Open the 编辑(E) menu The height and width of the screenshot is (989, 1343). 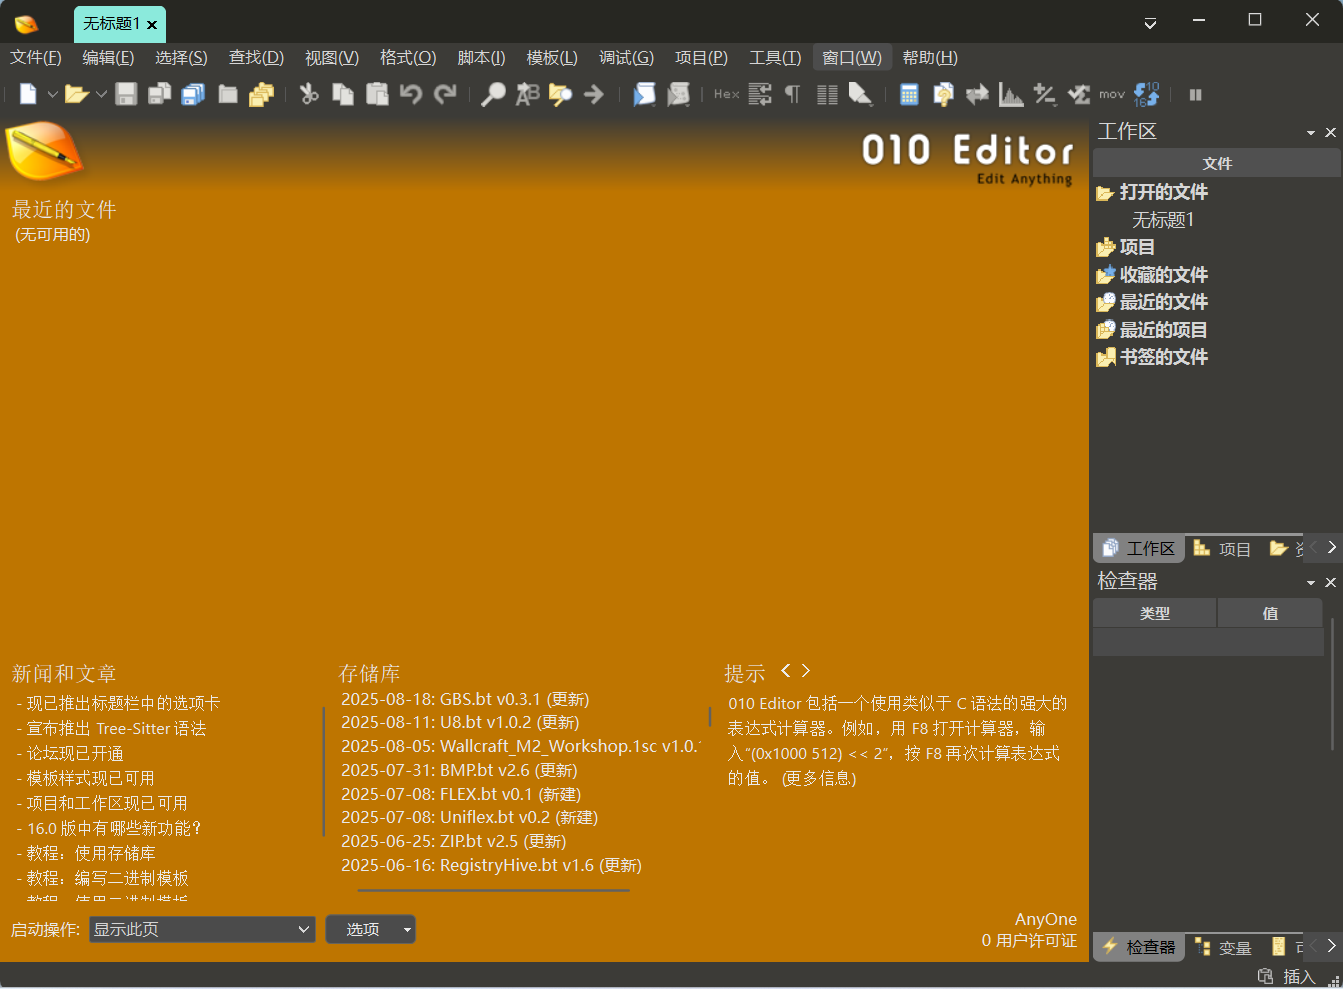click(x=108, y=57)
